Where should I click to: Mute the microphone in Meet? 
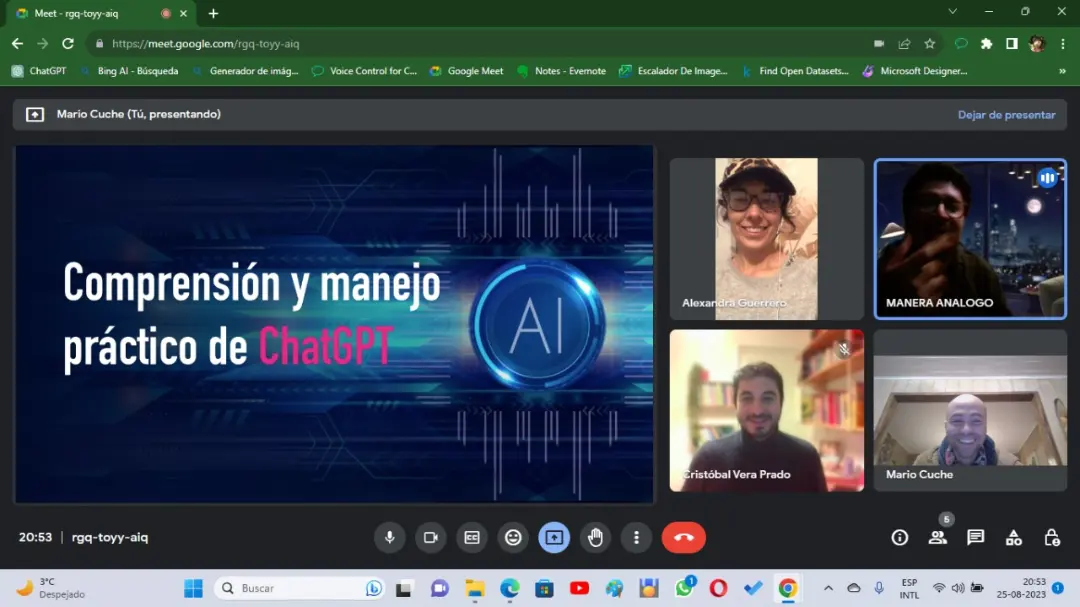[x=389, y=537]
